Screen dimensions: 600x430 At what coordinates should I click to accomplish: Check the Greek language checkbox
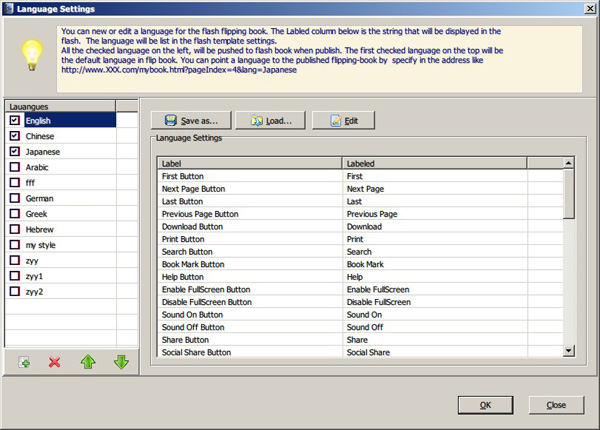pos(15,213)
